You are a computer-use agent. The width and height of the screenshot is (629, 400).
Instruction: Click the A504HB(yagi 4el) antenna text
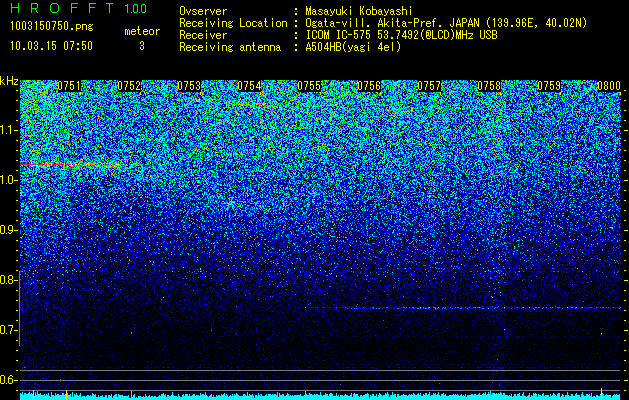(353, 47)
